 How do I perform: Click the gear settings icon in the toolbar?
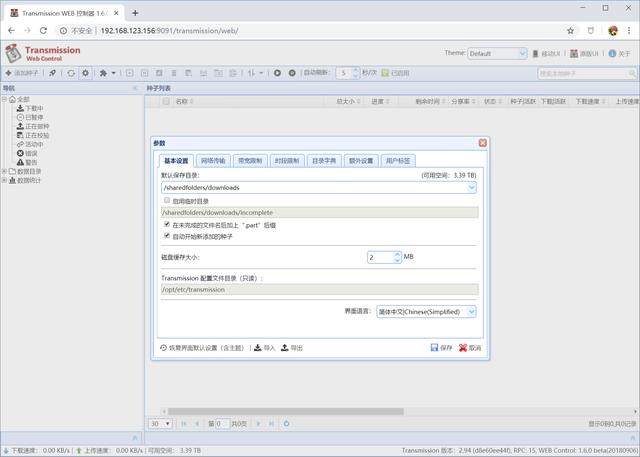tap(85, 73)
